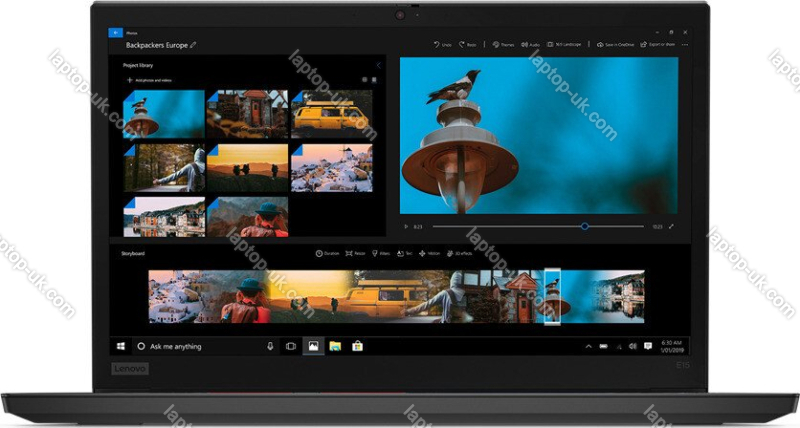Click Export or share
This screenshot has width=800, height=428.
pos(660,44)
